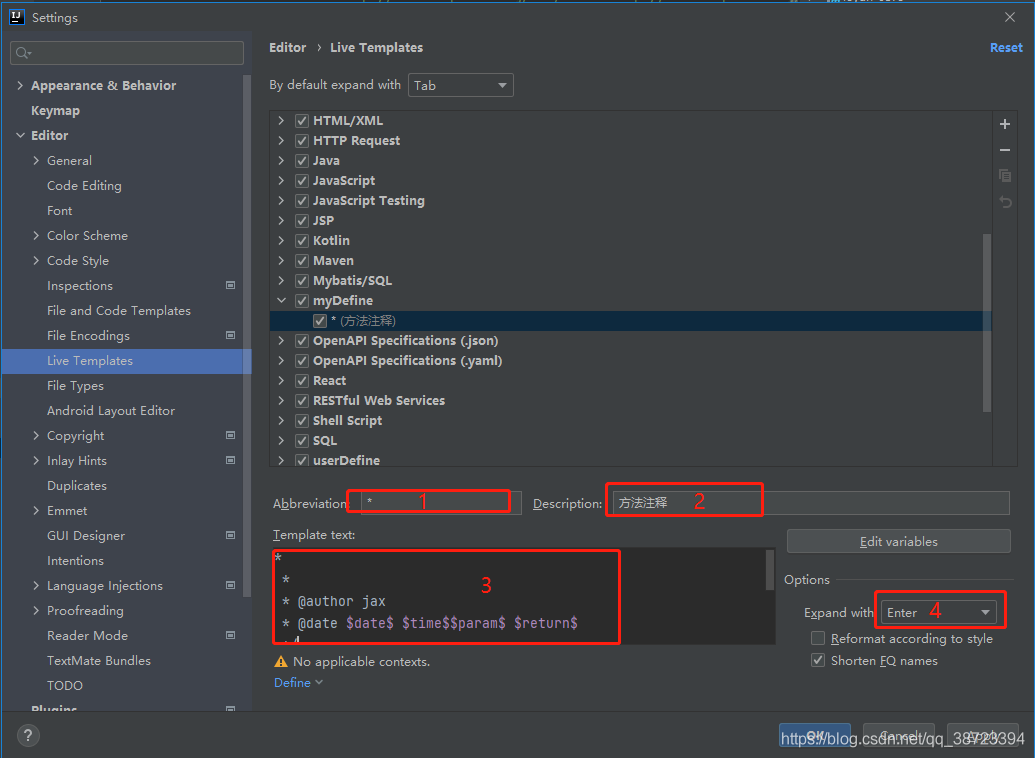Viewport: 1035px width, 758px height.
Task: Click the IntelliJ logo in the title bar
Action: tap(17, 17)
